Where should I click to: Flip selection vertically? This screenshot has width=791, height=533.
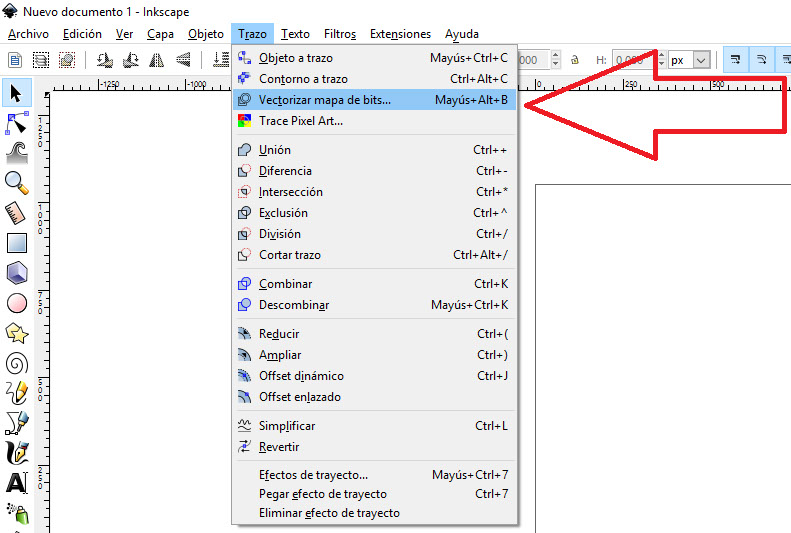tap(183, 60)
